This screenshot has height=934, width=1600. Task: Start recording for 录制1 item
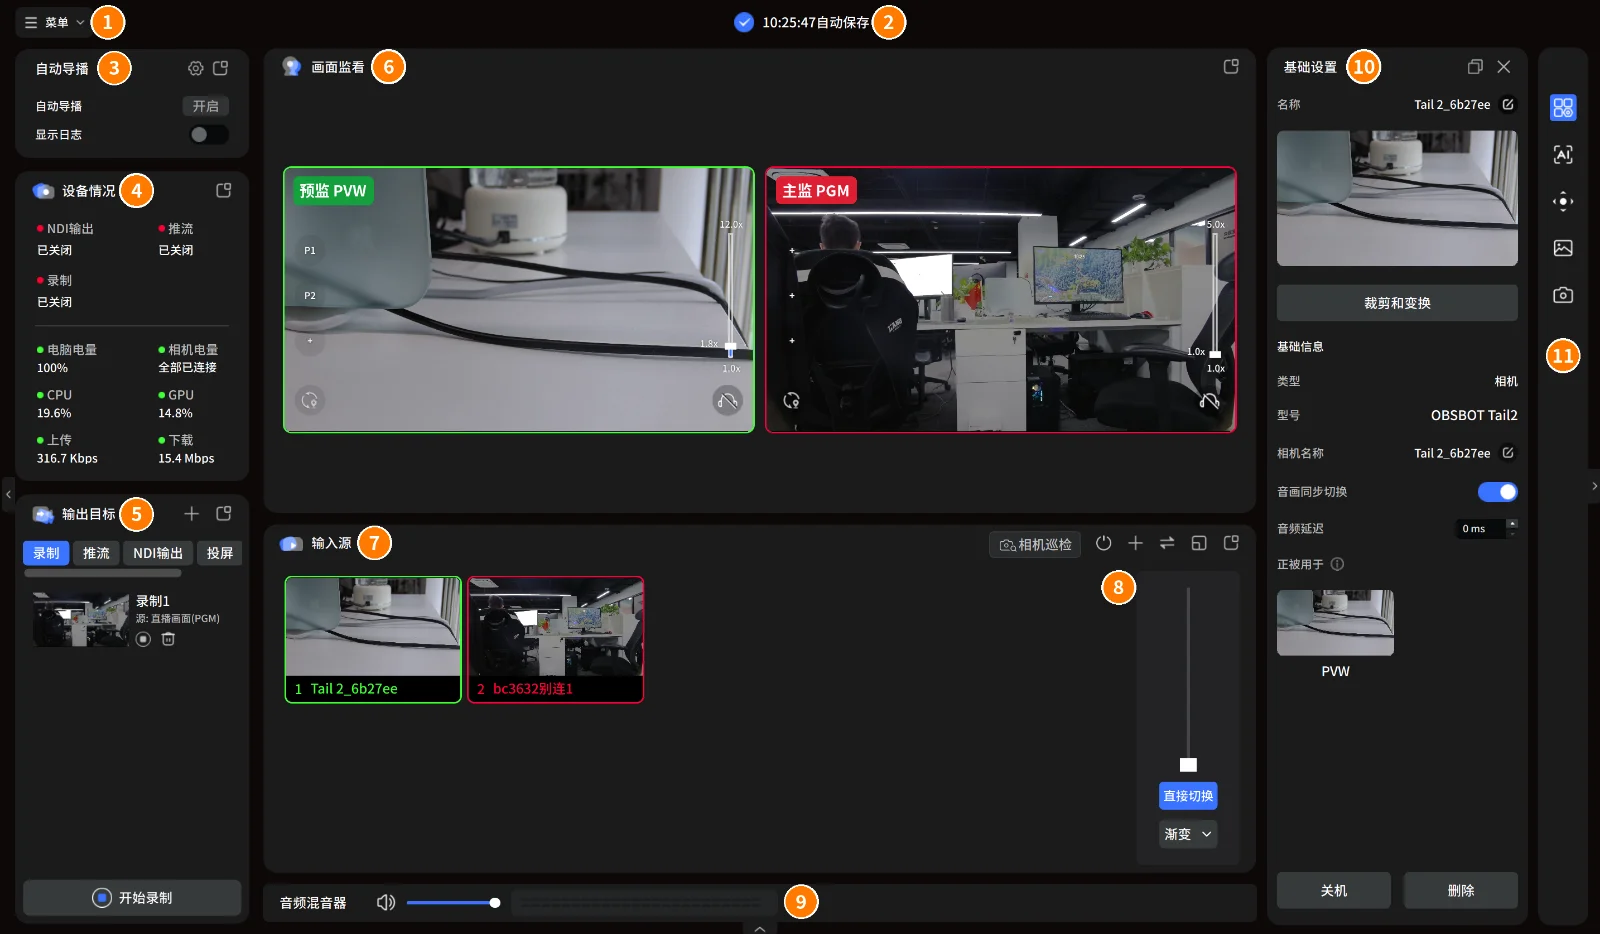[144, 639]
